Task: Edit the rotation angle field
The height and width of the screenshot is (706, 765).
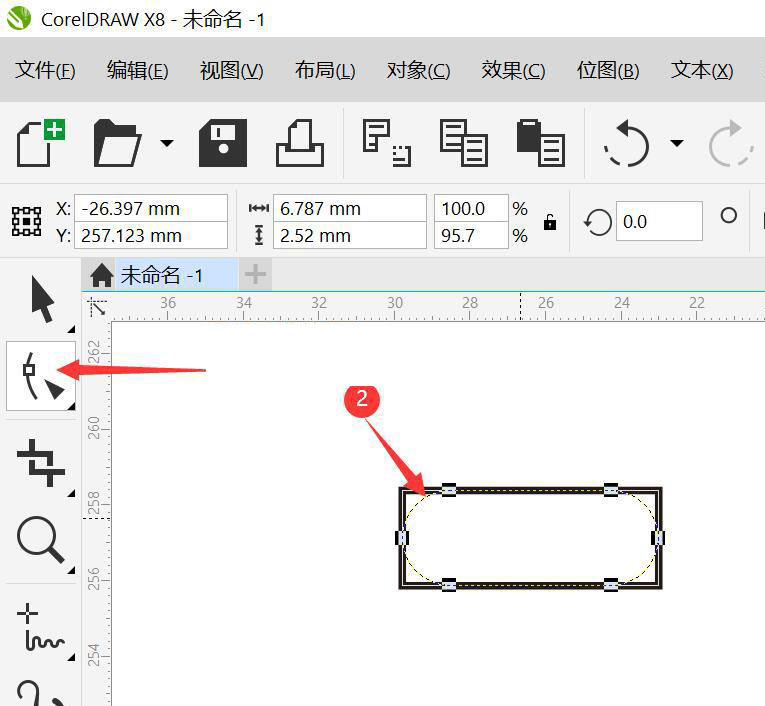Action: tap(659, 222)
